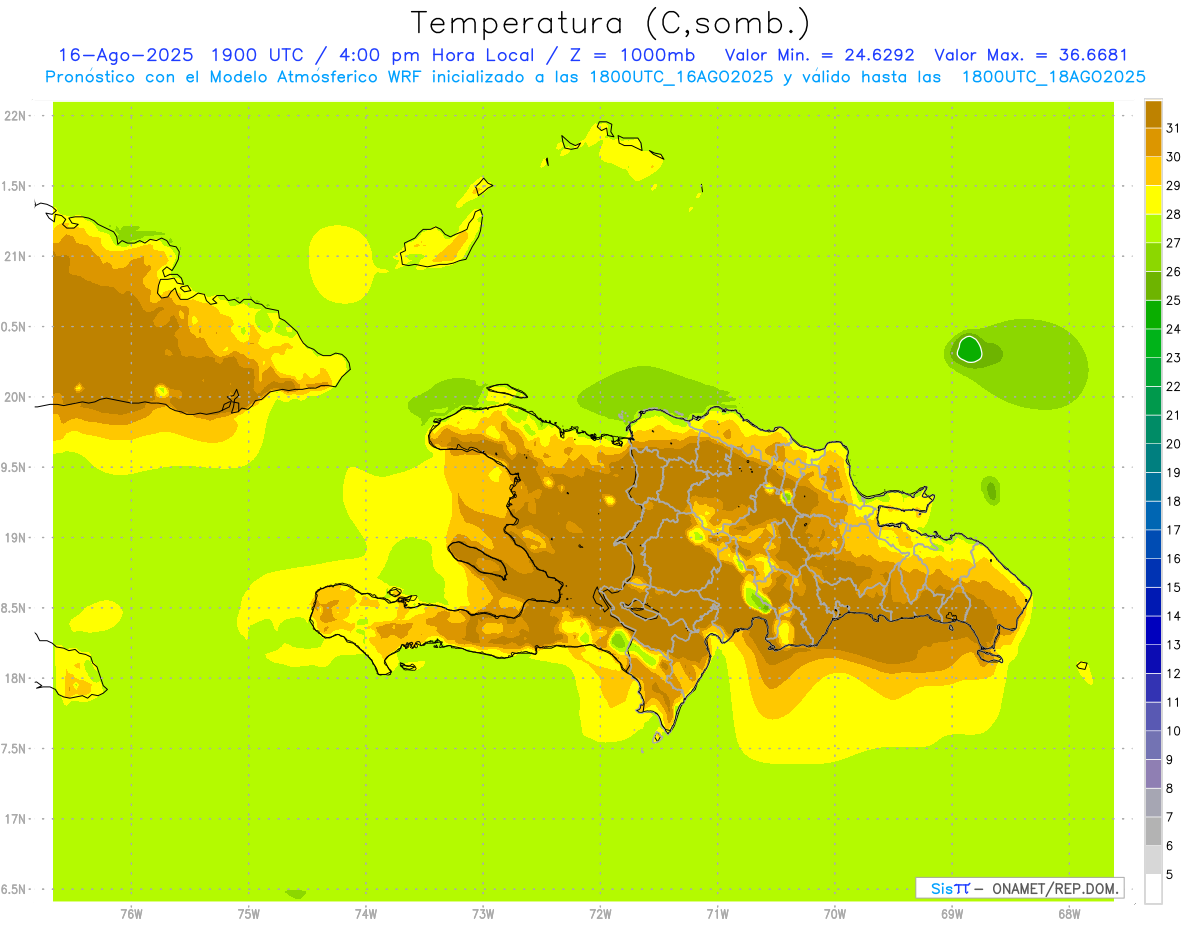The width and height of the screenshot is (1200, 927).
Task: Click the '74W' longitude label
Action: (x=365, y=913)
